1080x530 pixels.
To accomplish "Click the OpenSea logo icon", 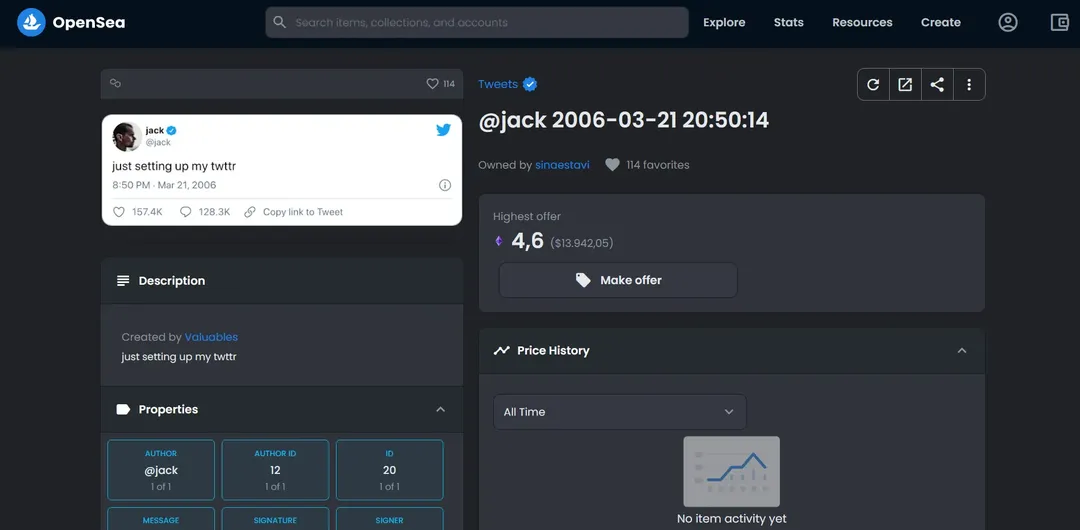I will point(32,22).
